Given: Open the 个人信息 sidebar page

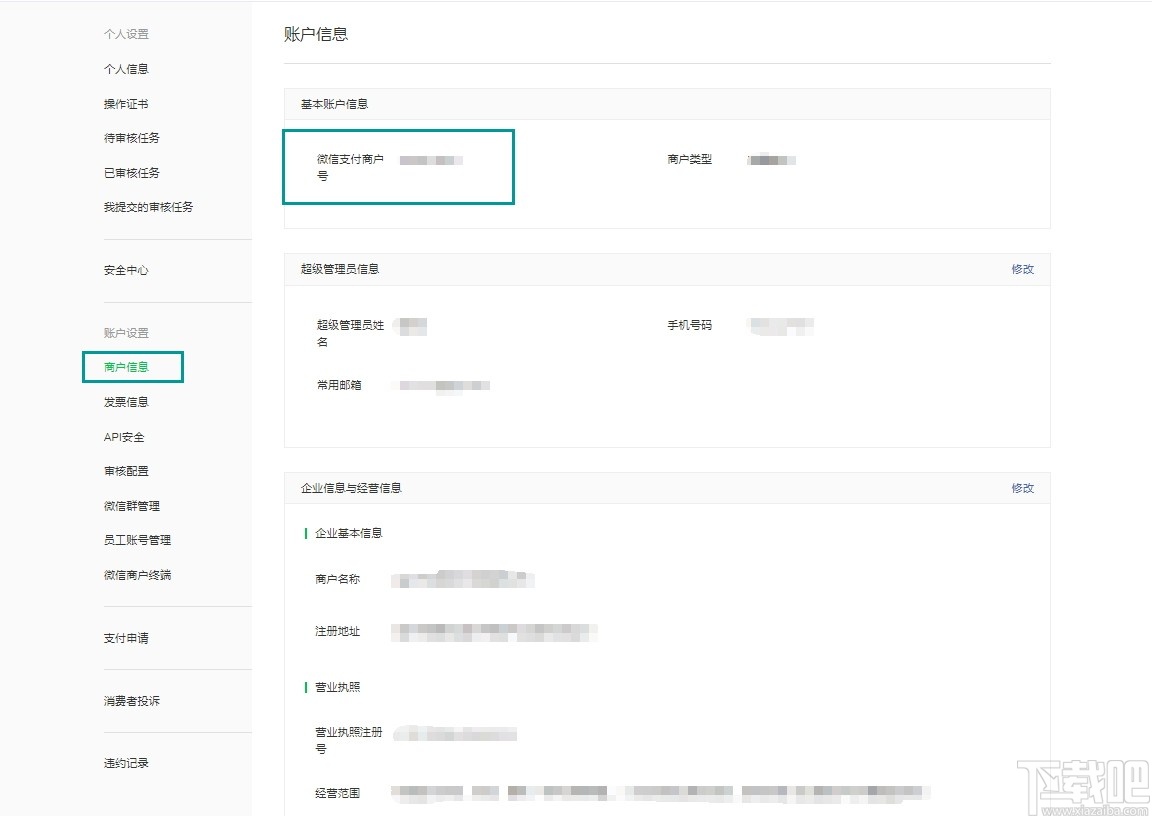Looking at the screenshot, I should [x=124, y=68].
